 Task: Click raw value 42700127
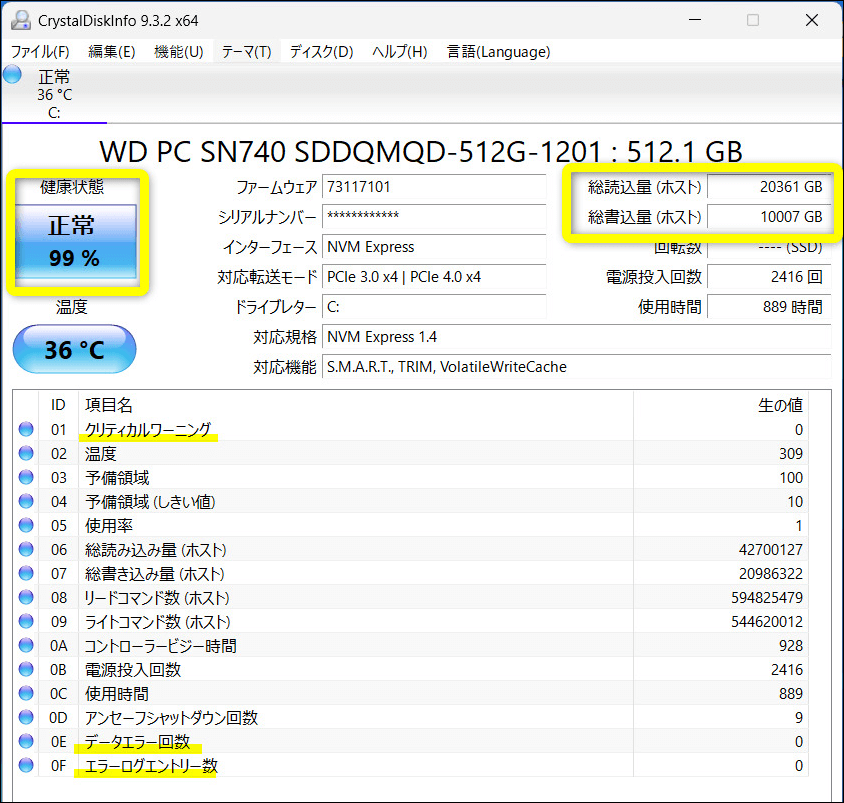point(770,549)
